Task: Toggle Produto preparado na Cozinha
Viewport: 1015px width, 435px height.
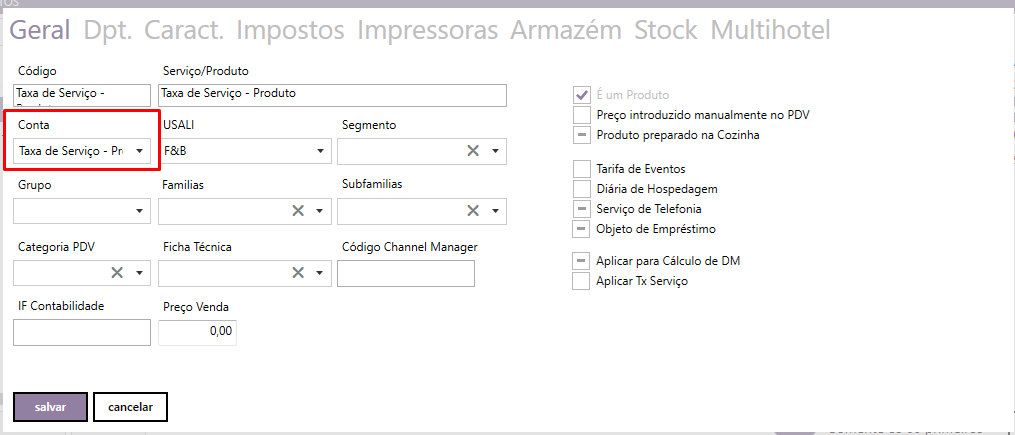Action: 582,135
